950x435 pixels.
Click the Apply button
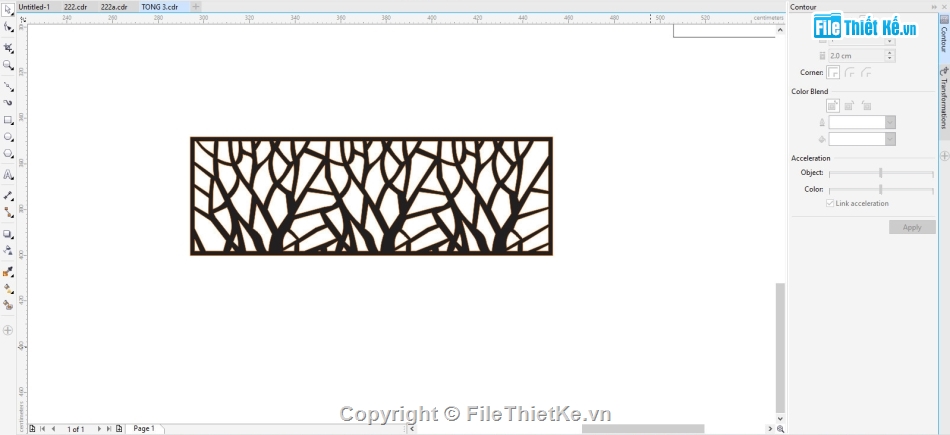click(x=912, y=227)
